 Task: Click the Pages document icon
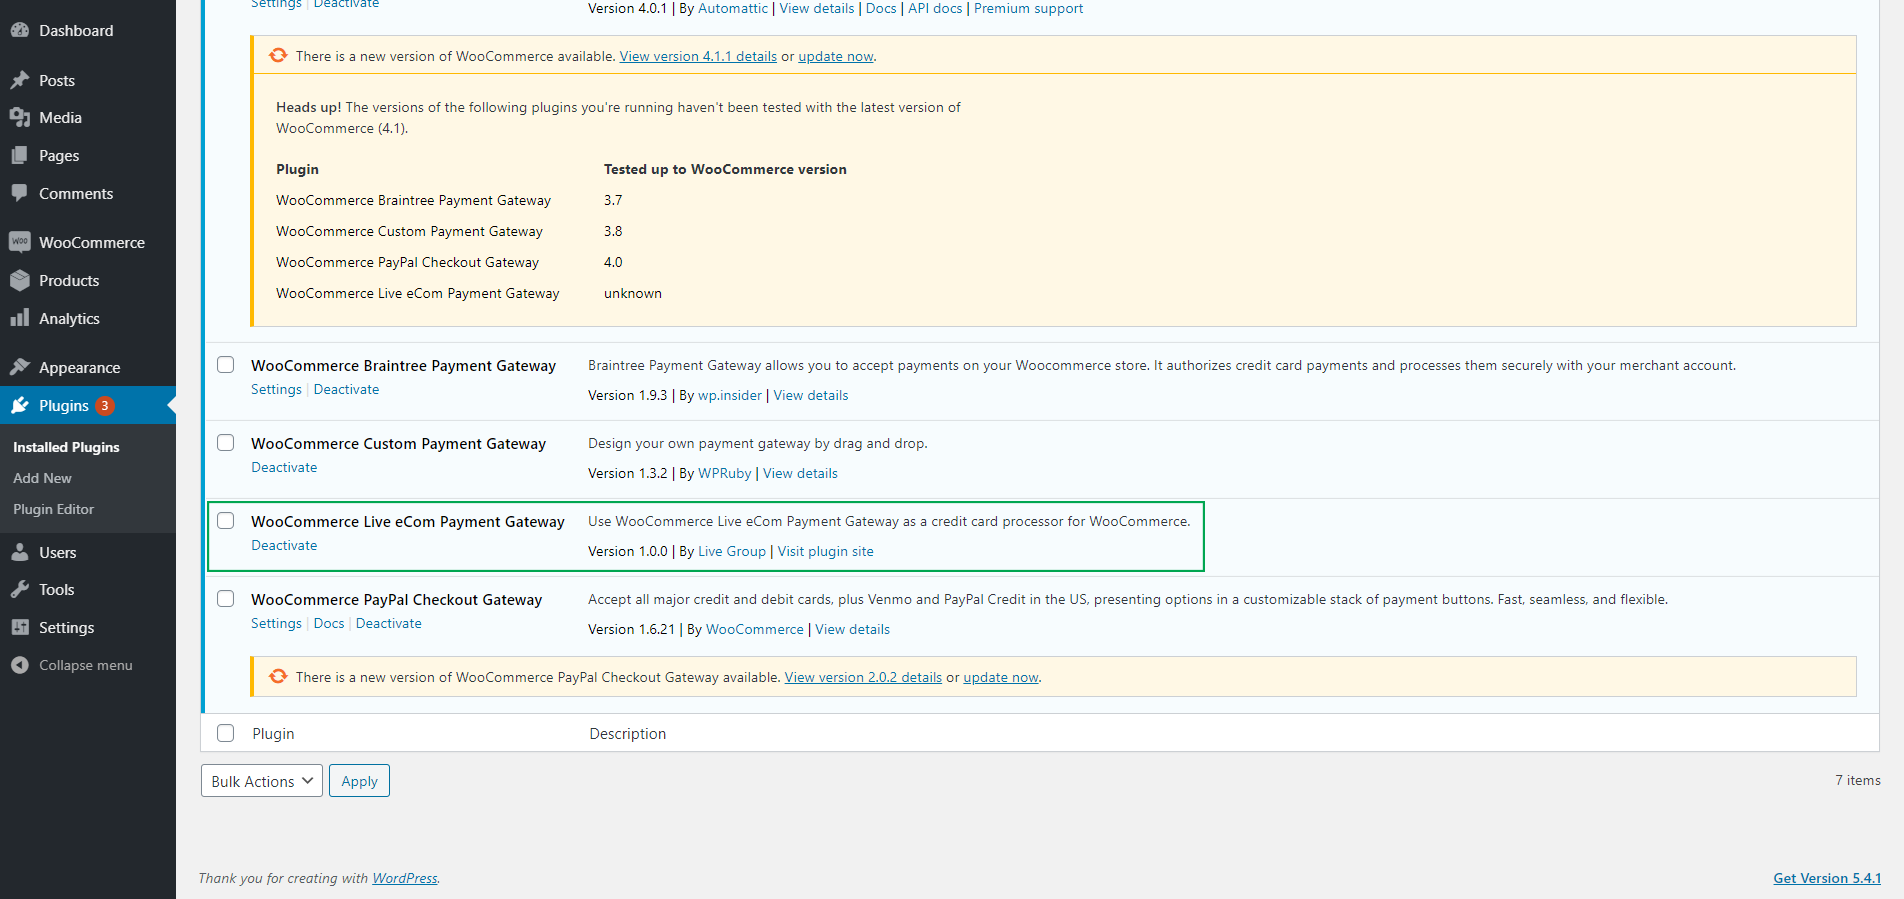pyautogui.click(x=20, y=155)
